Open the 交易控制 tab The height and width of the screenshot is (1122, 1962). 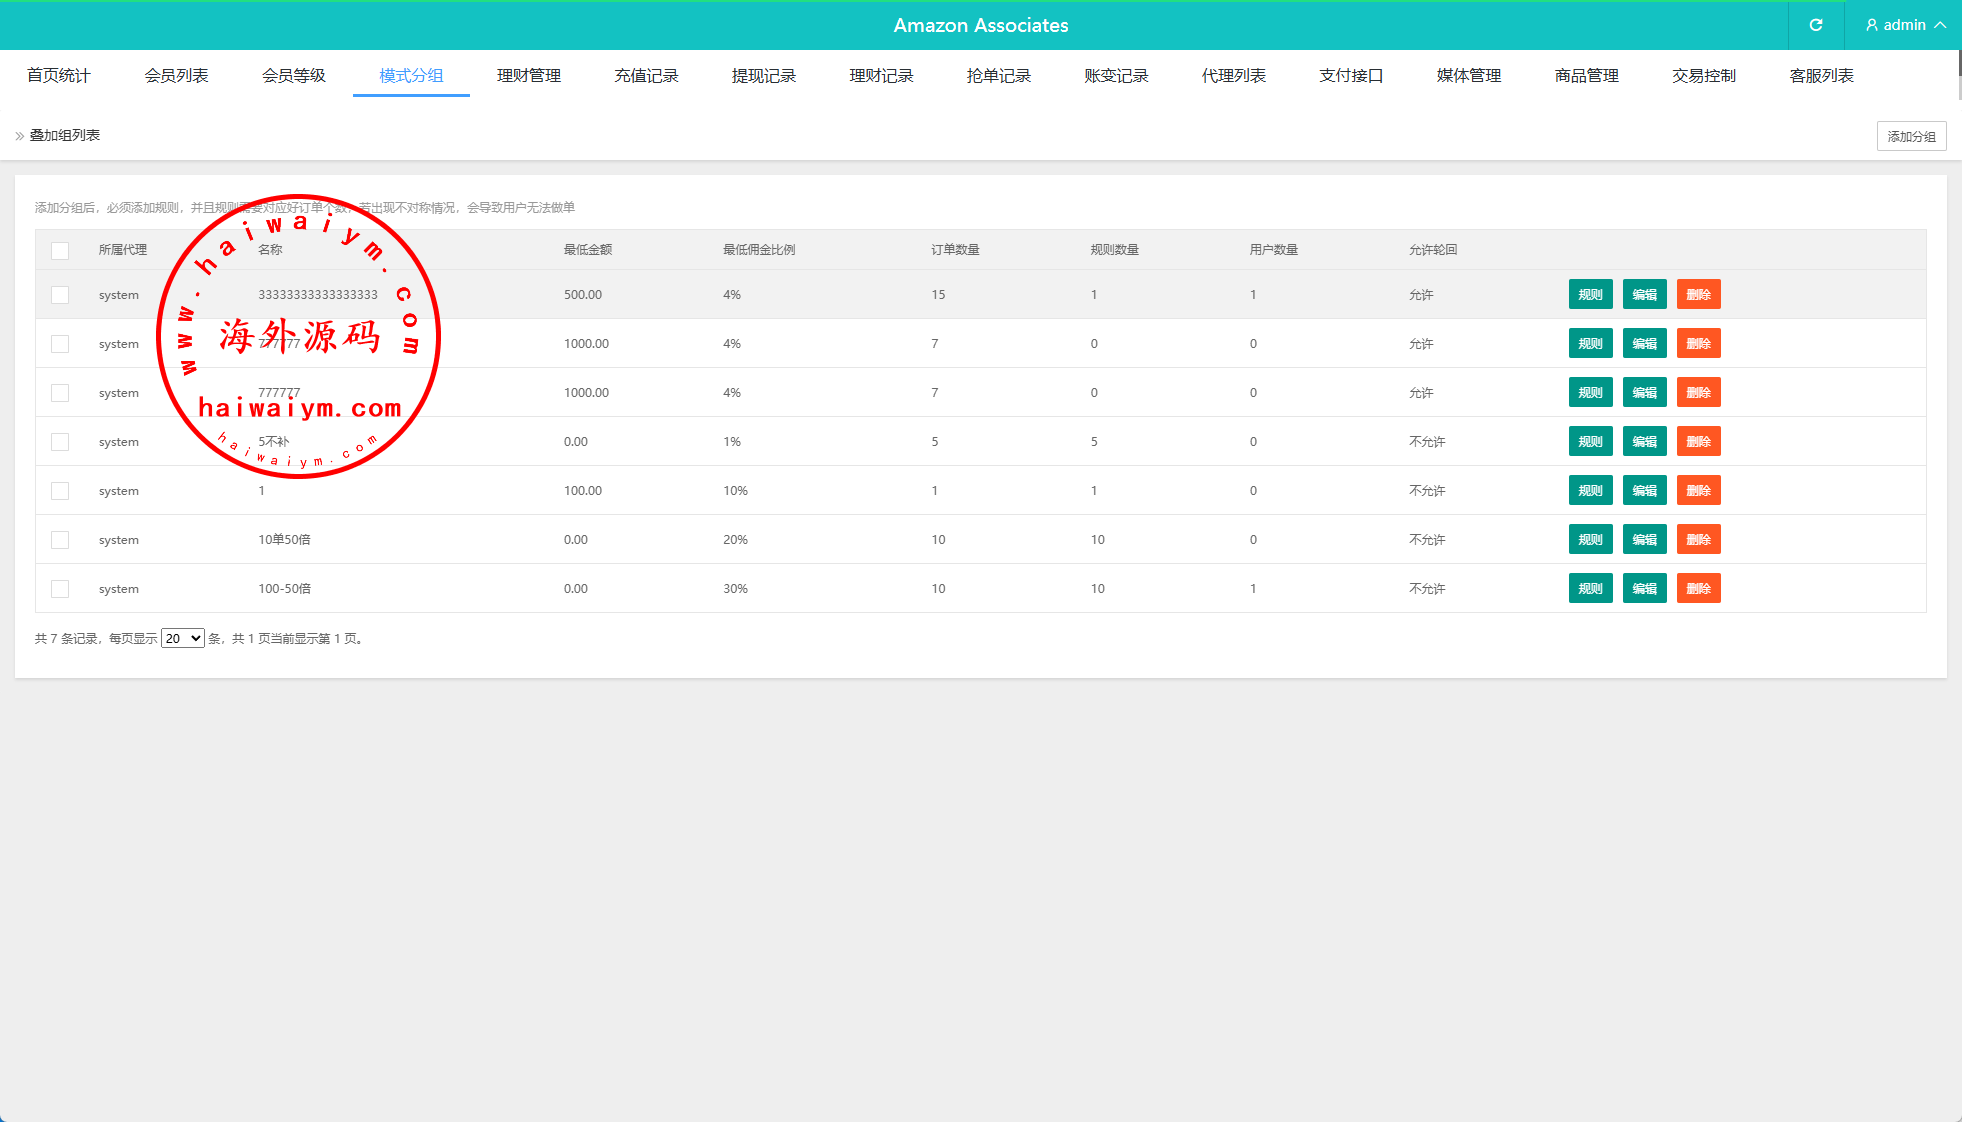coord(1703,76)
